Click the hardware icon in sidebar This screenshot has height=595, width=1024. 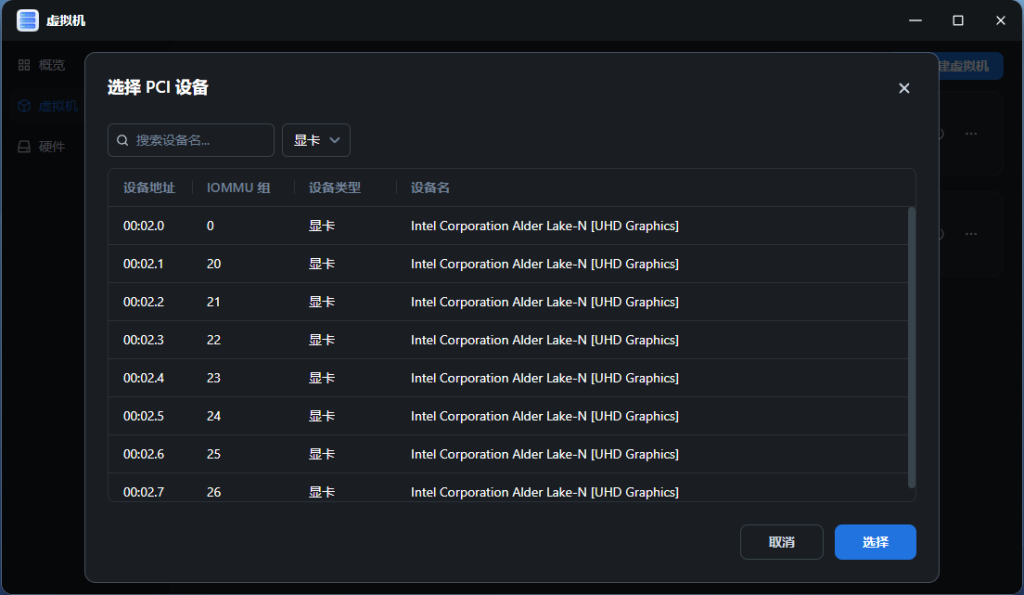pos(24,147)
